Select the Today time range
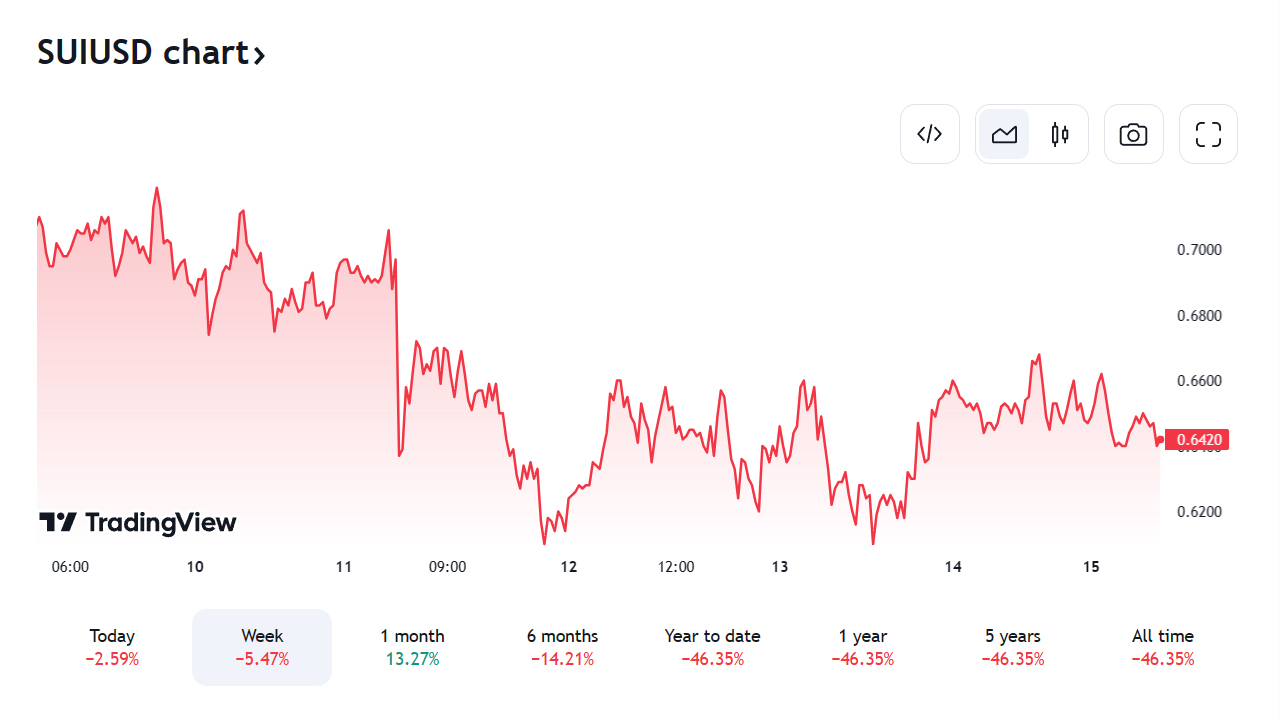The image size is (1280, 720). coord(112,647)
